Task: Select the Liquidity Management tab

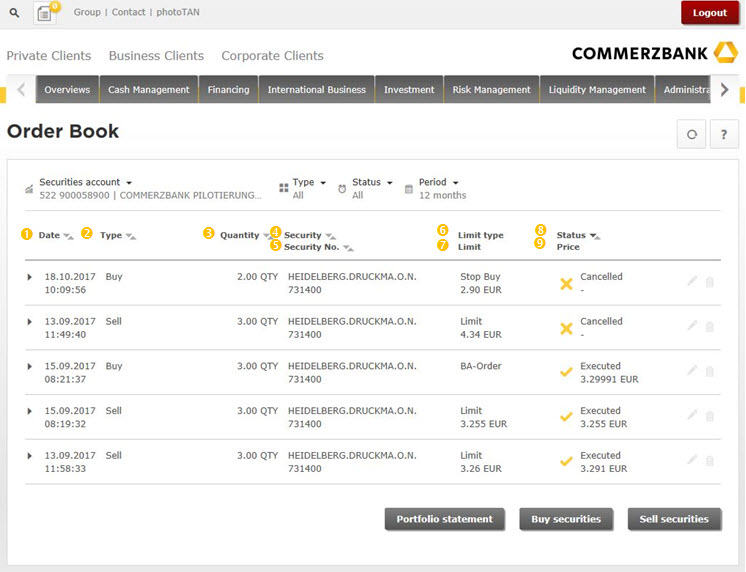Action: point(597,89)
